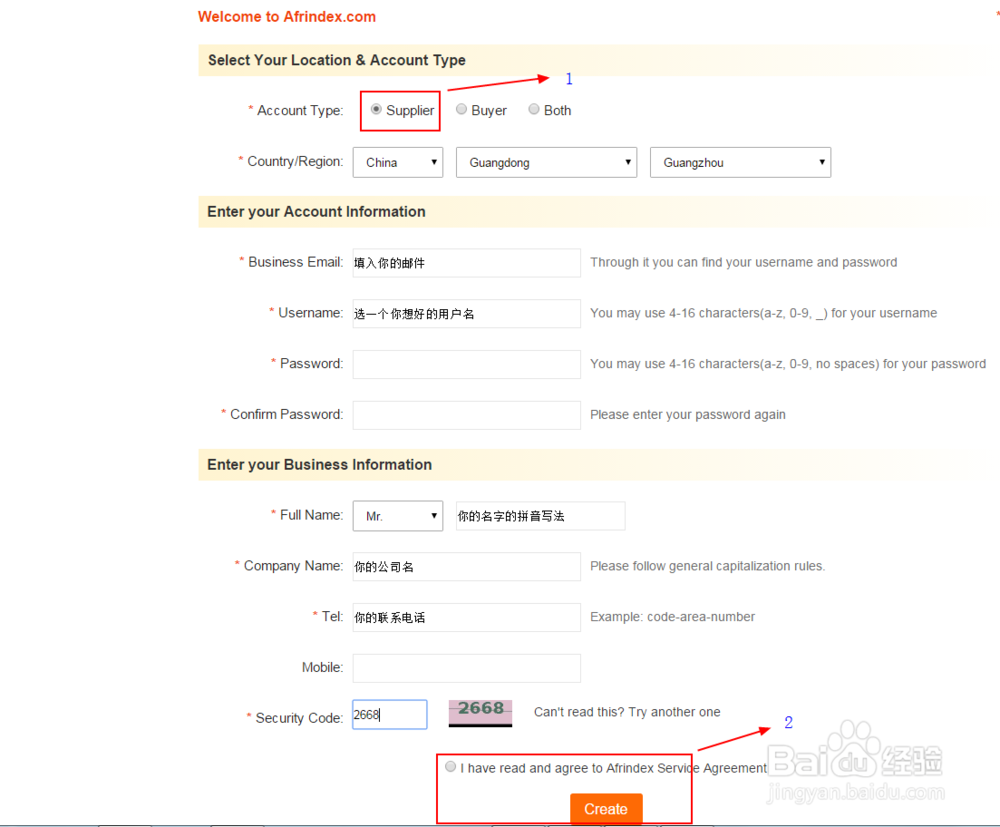Click the username 4-16 characters hint

click(x=763, y=313)
